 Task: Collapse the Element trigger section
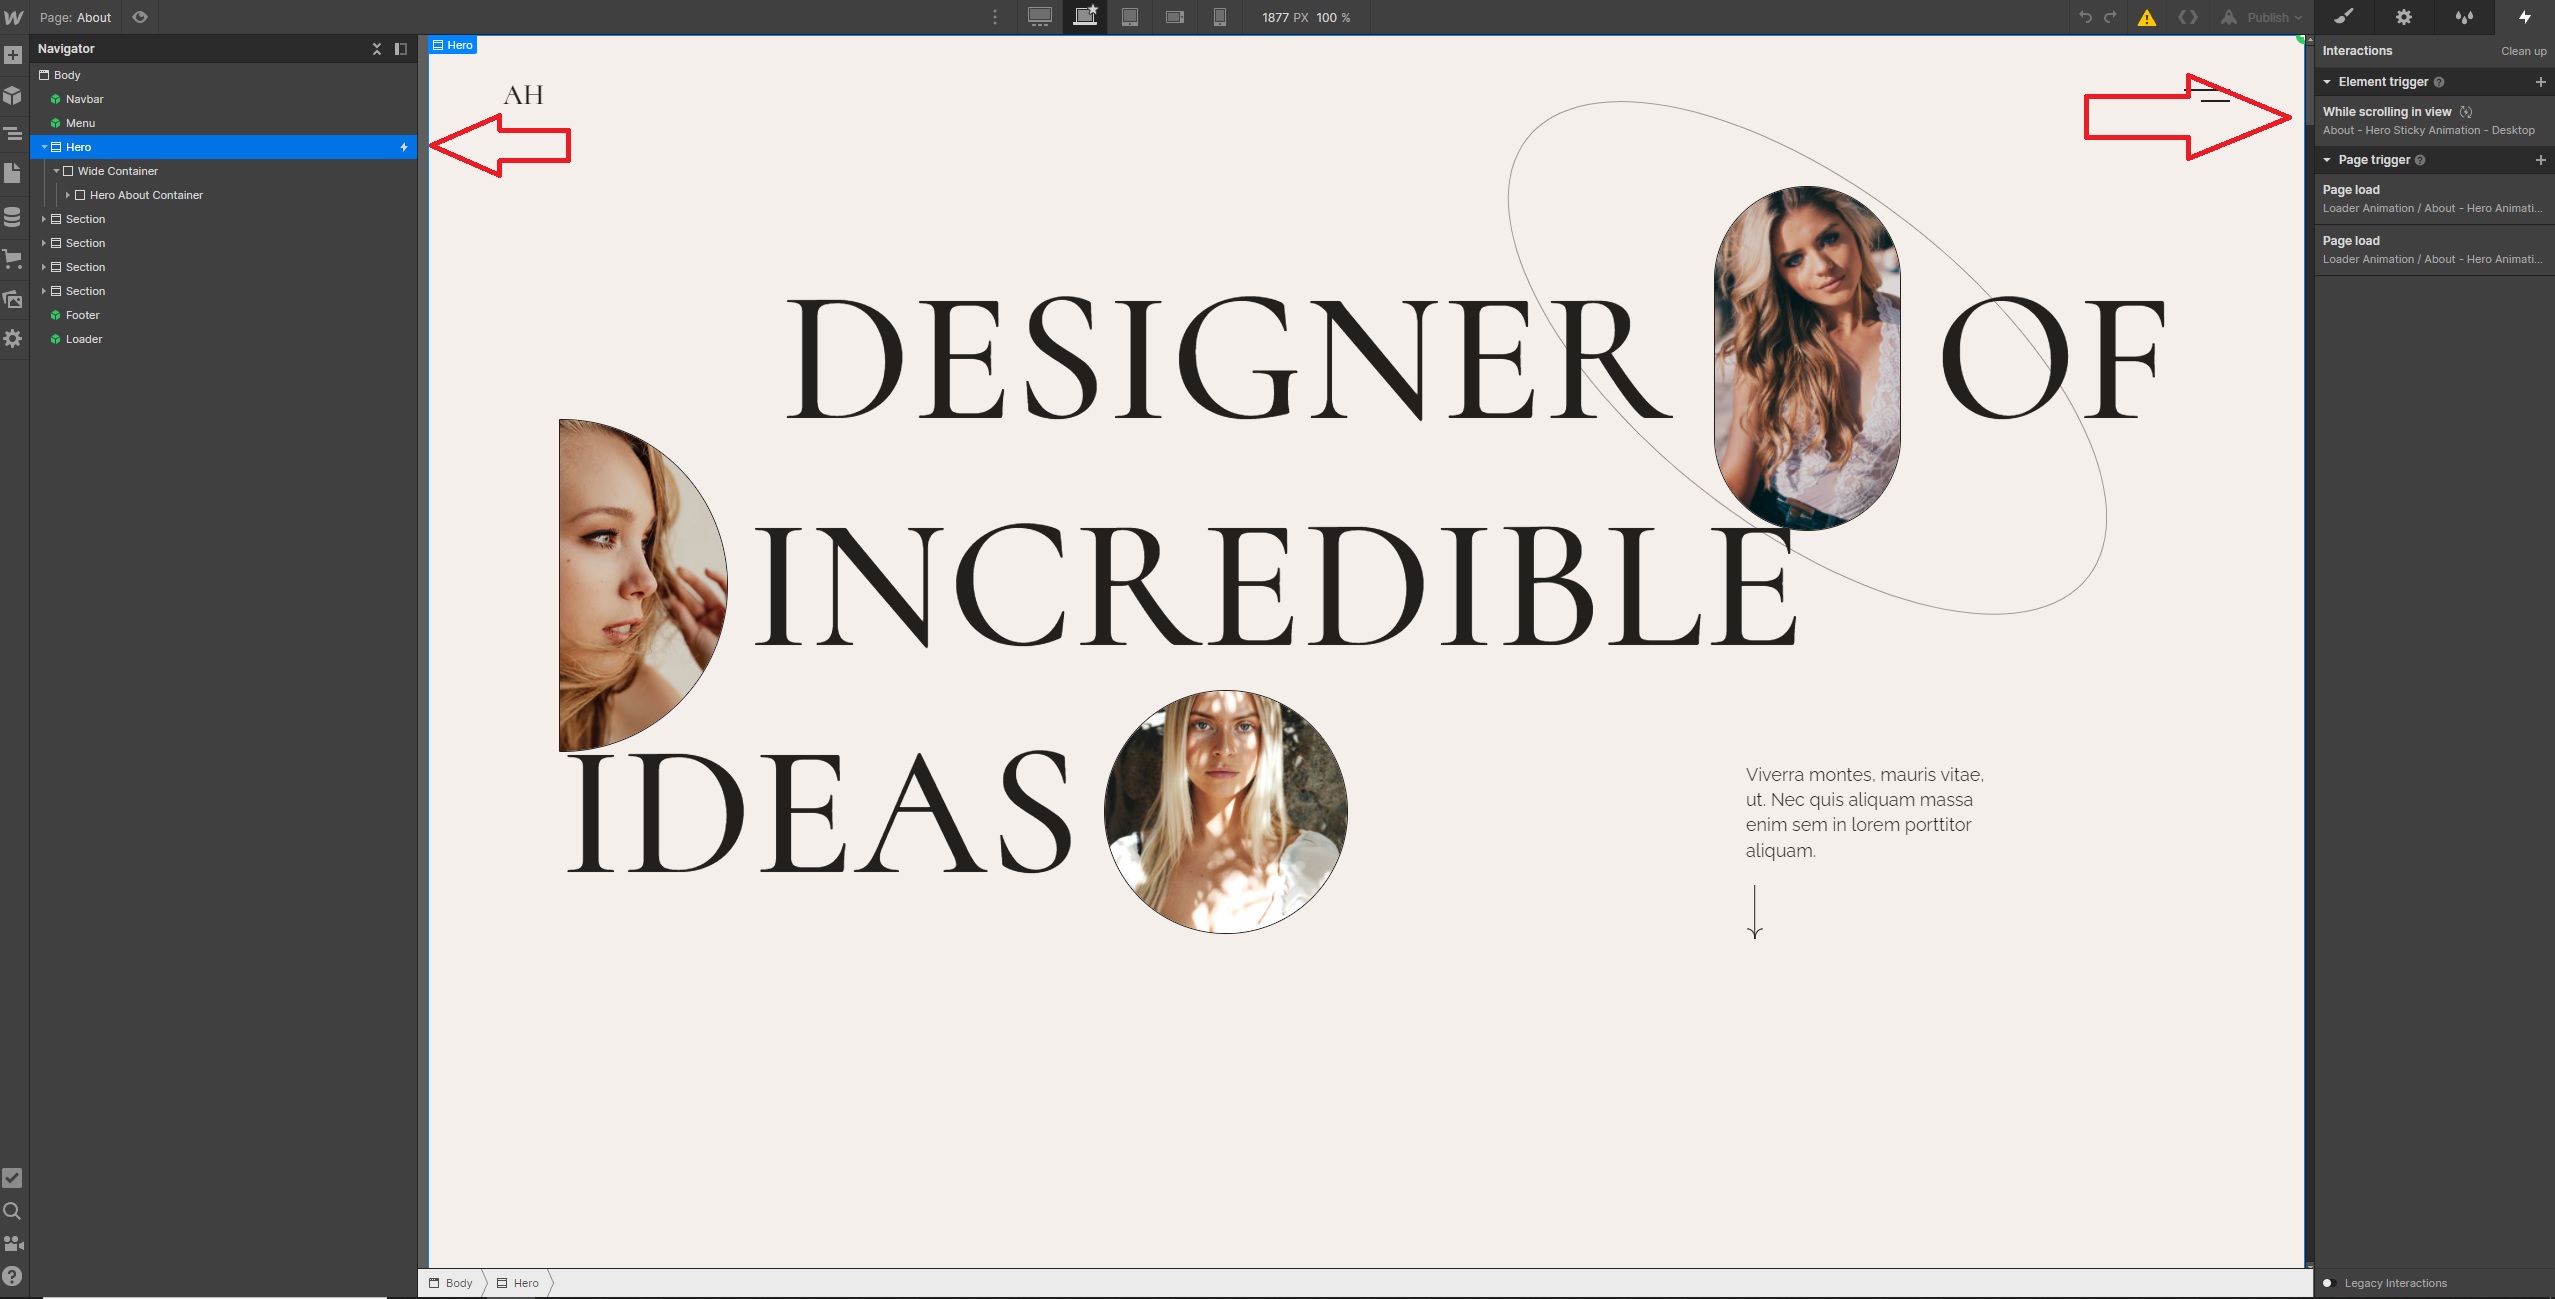(2327, 82)
